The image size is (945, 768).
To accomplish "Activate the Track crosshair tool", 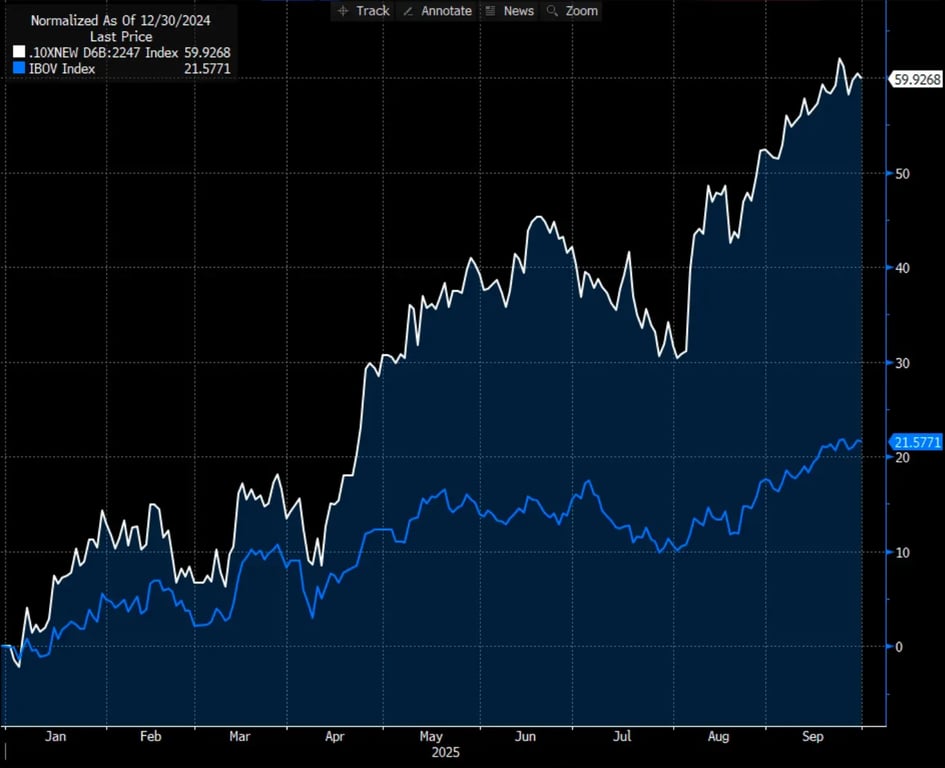I will [364, 10].
